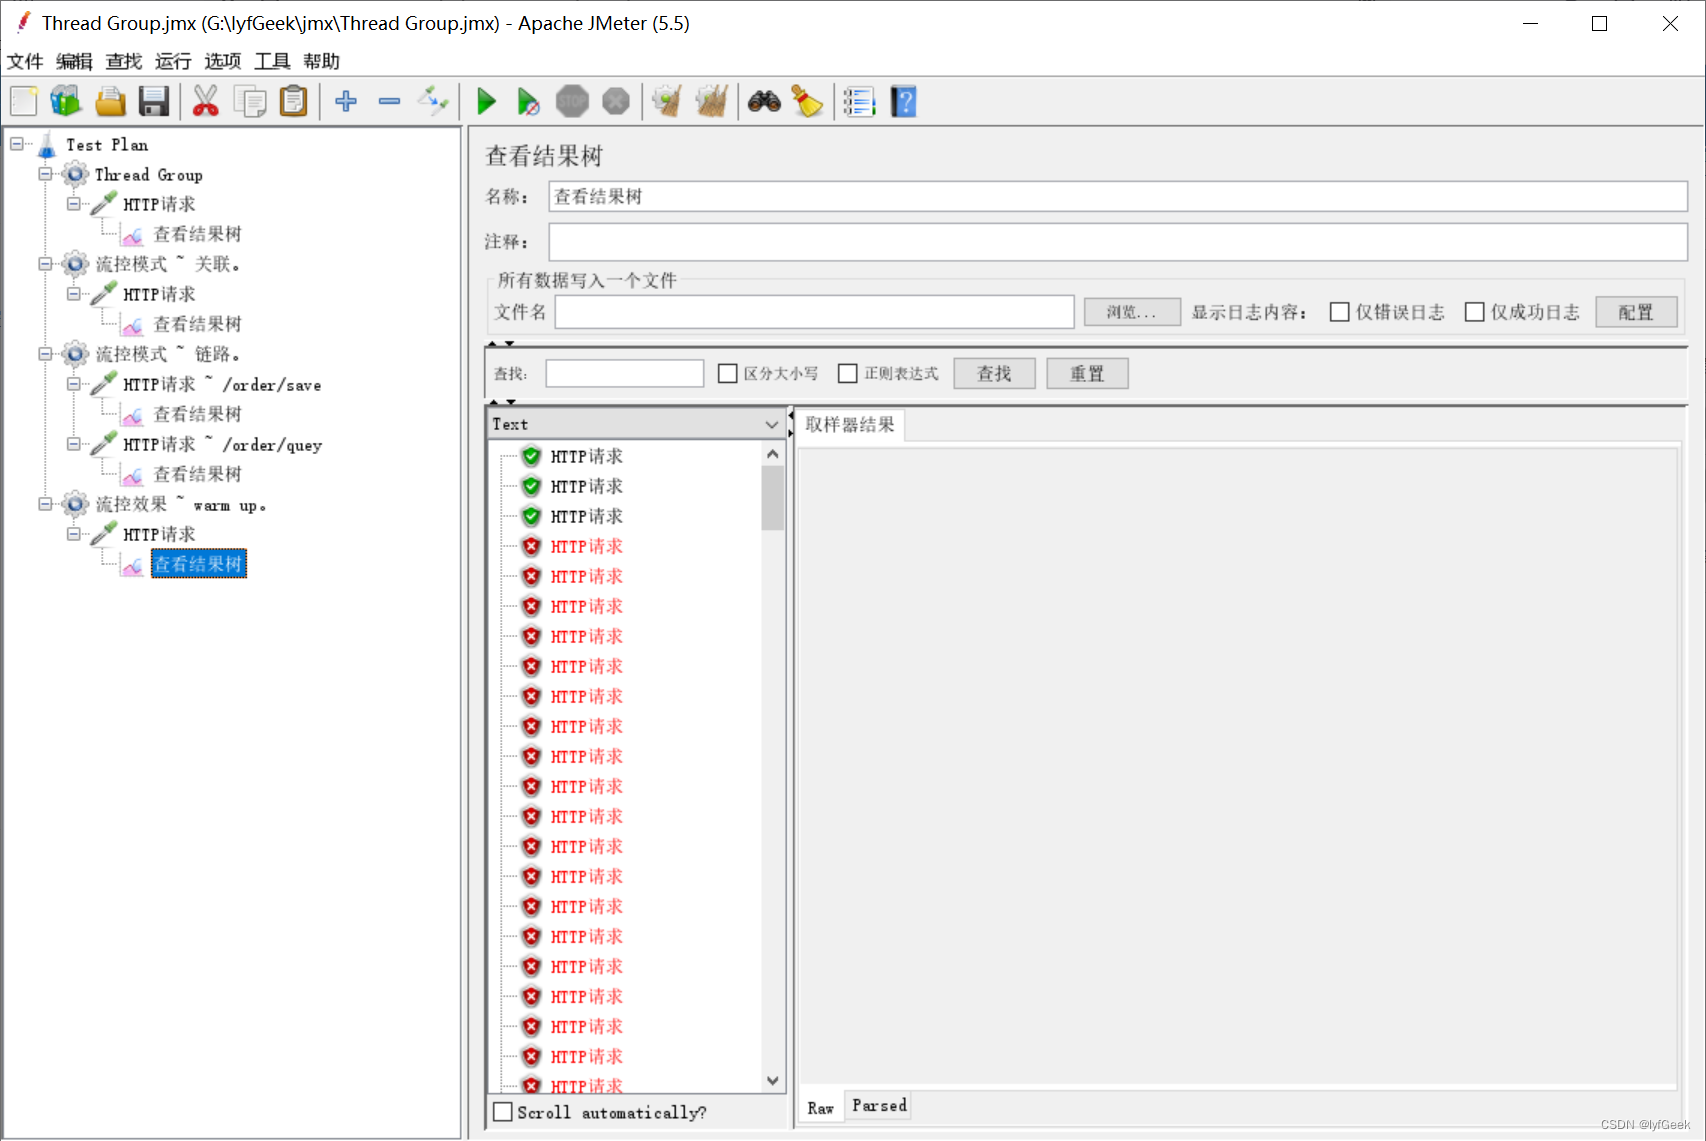Open Help with question mark icon

[904, 101]
